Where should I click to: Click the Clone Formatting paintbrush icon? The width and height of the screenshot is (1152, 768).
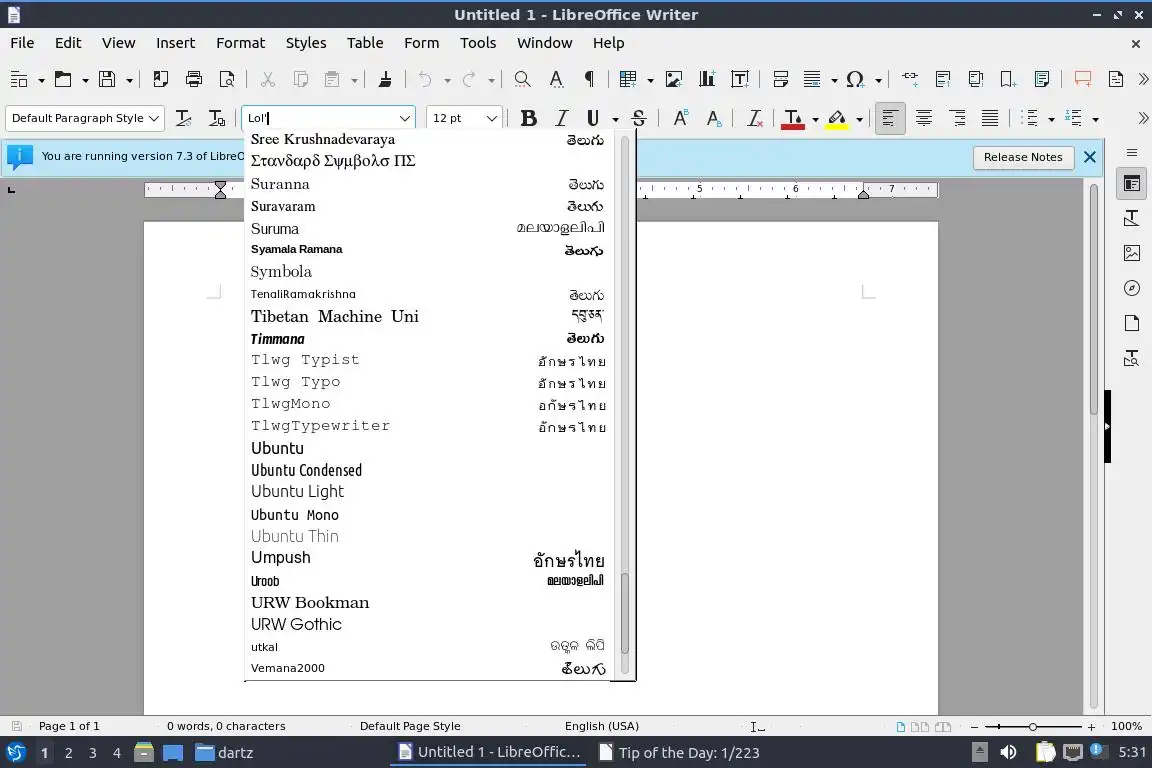pyautogui.click(x=385, y=79)
